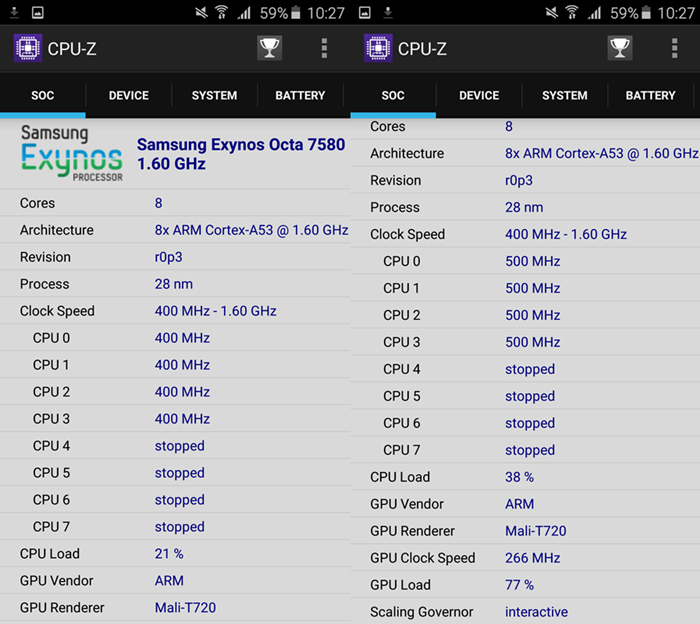This screenshot has height=624, width=700.
Task: Tap the Architecture row in right screenshot
Action: [x=525, y=154]
